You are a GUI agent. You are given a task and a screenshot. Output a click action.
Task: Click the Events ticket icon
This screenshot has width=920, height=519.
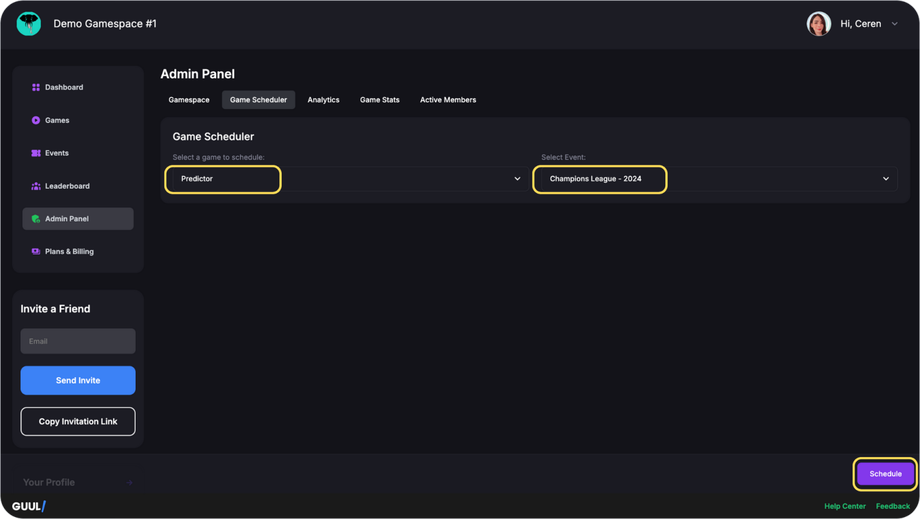point(36,154)
